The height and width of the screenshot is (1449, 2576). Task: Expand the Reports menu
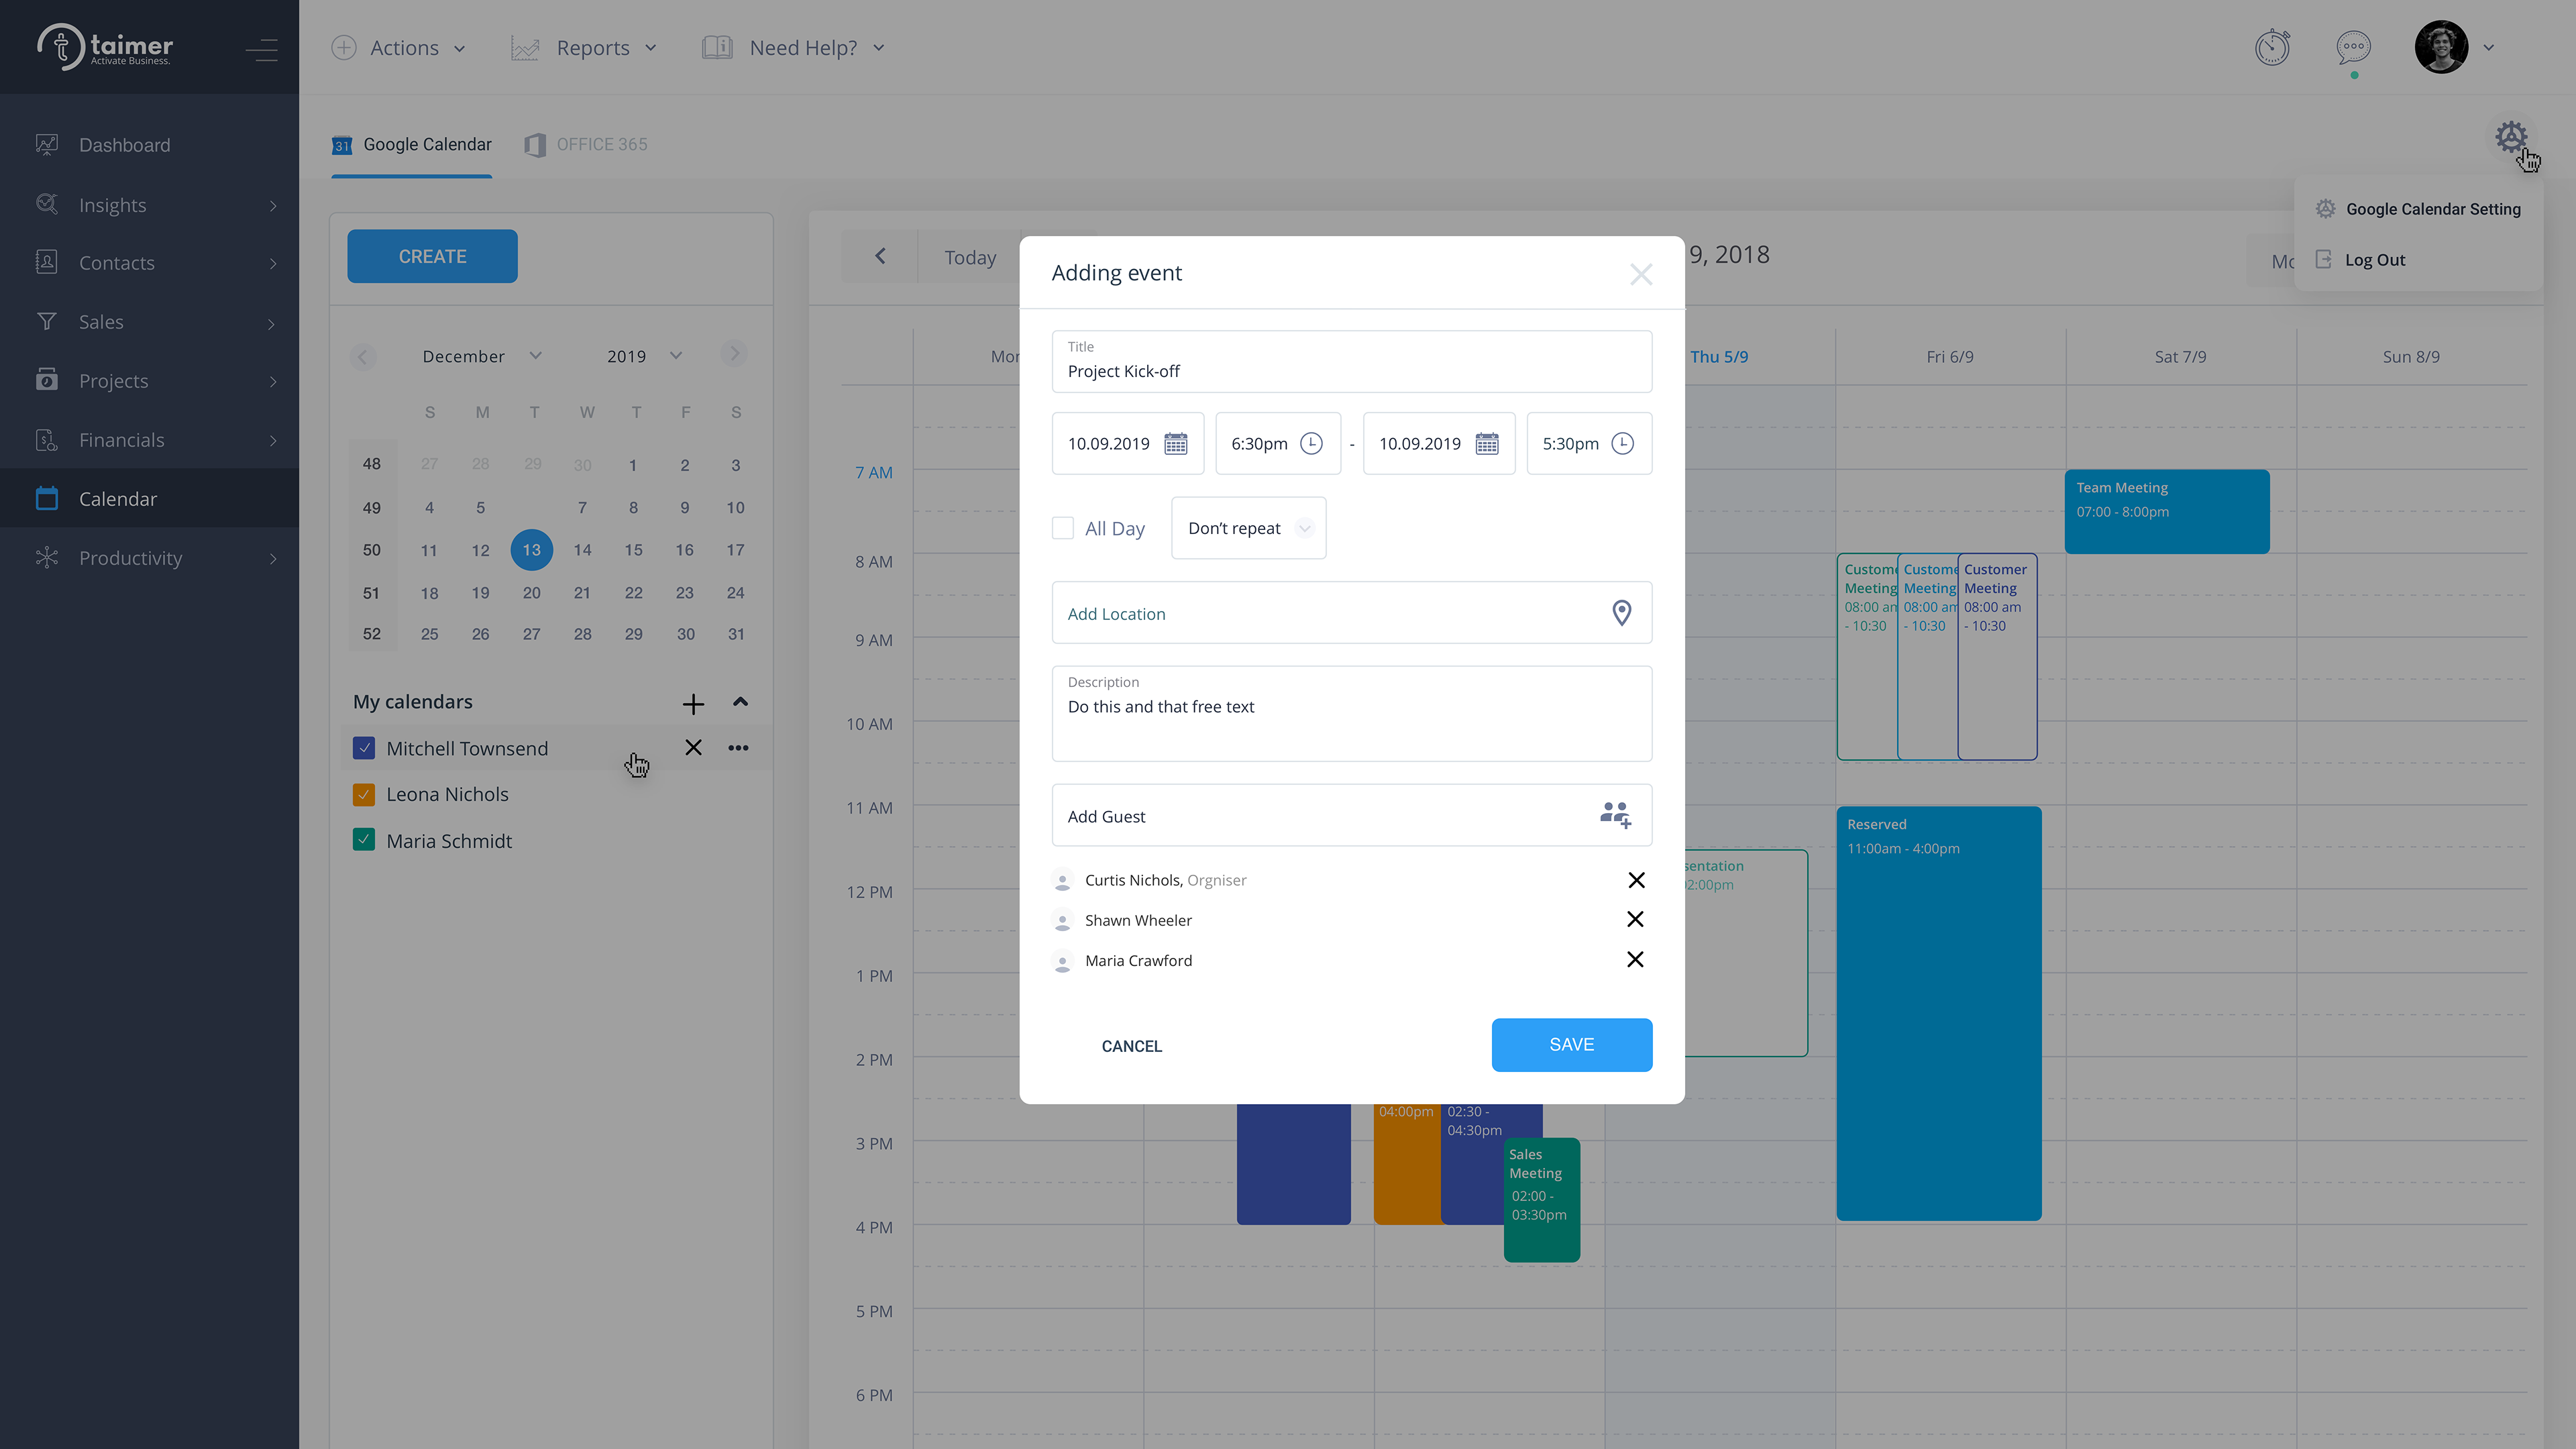point(584,47)
